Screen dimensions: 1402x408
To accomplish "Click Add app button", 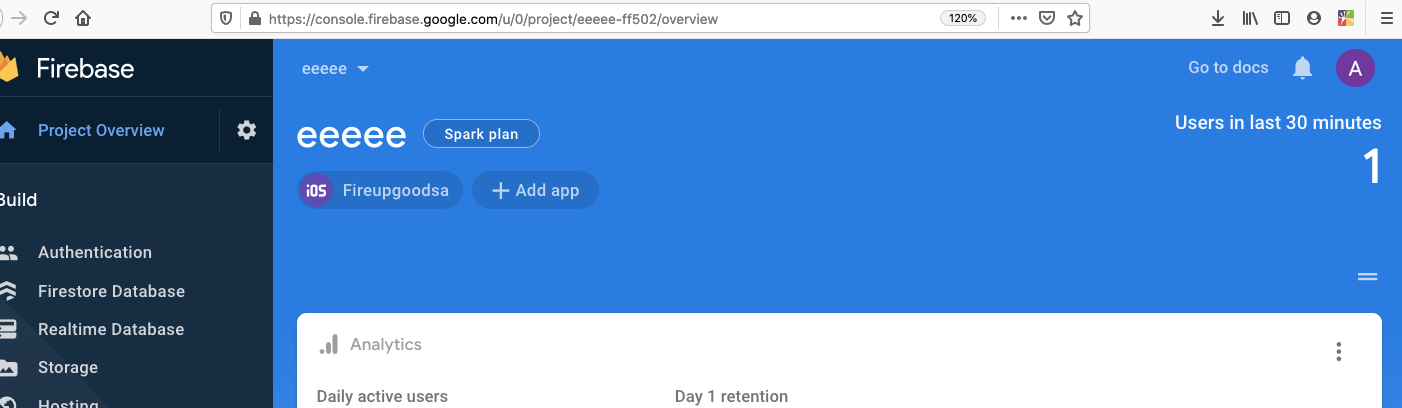I will coord(535,190).
